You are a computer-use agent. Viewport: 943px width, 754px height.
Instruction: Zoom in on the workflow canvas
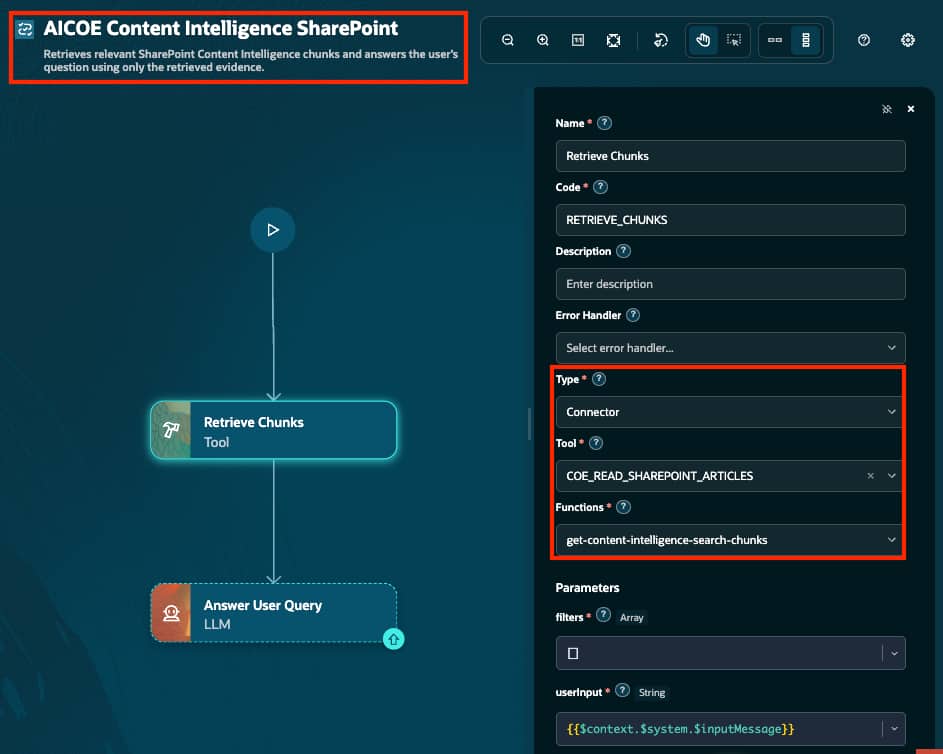tap(542, 40)
